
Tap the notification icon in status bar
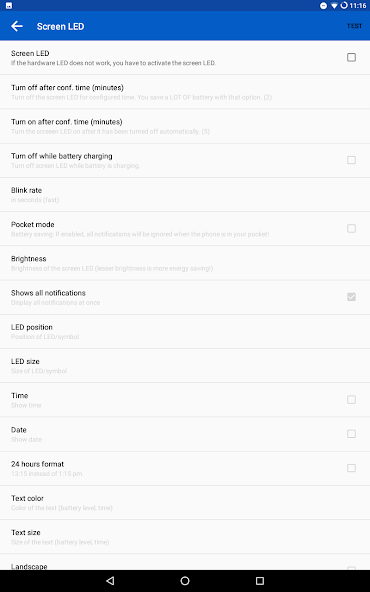pos(9,6)
